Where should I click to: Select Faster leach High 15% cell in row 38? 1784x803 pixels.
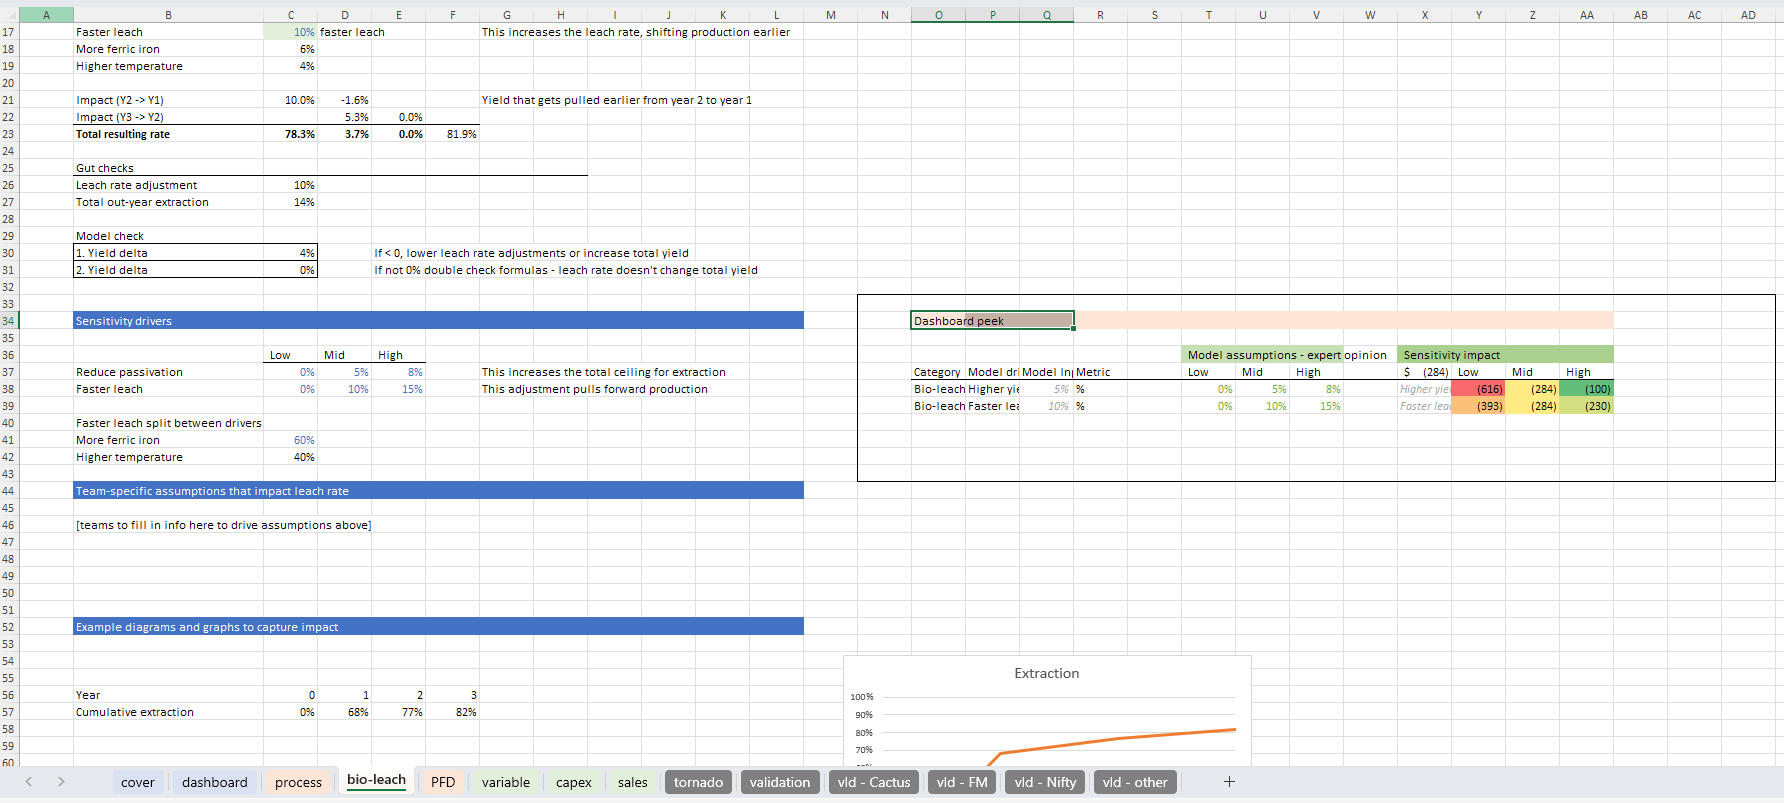pos(399,389)
